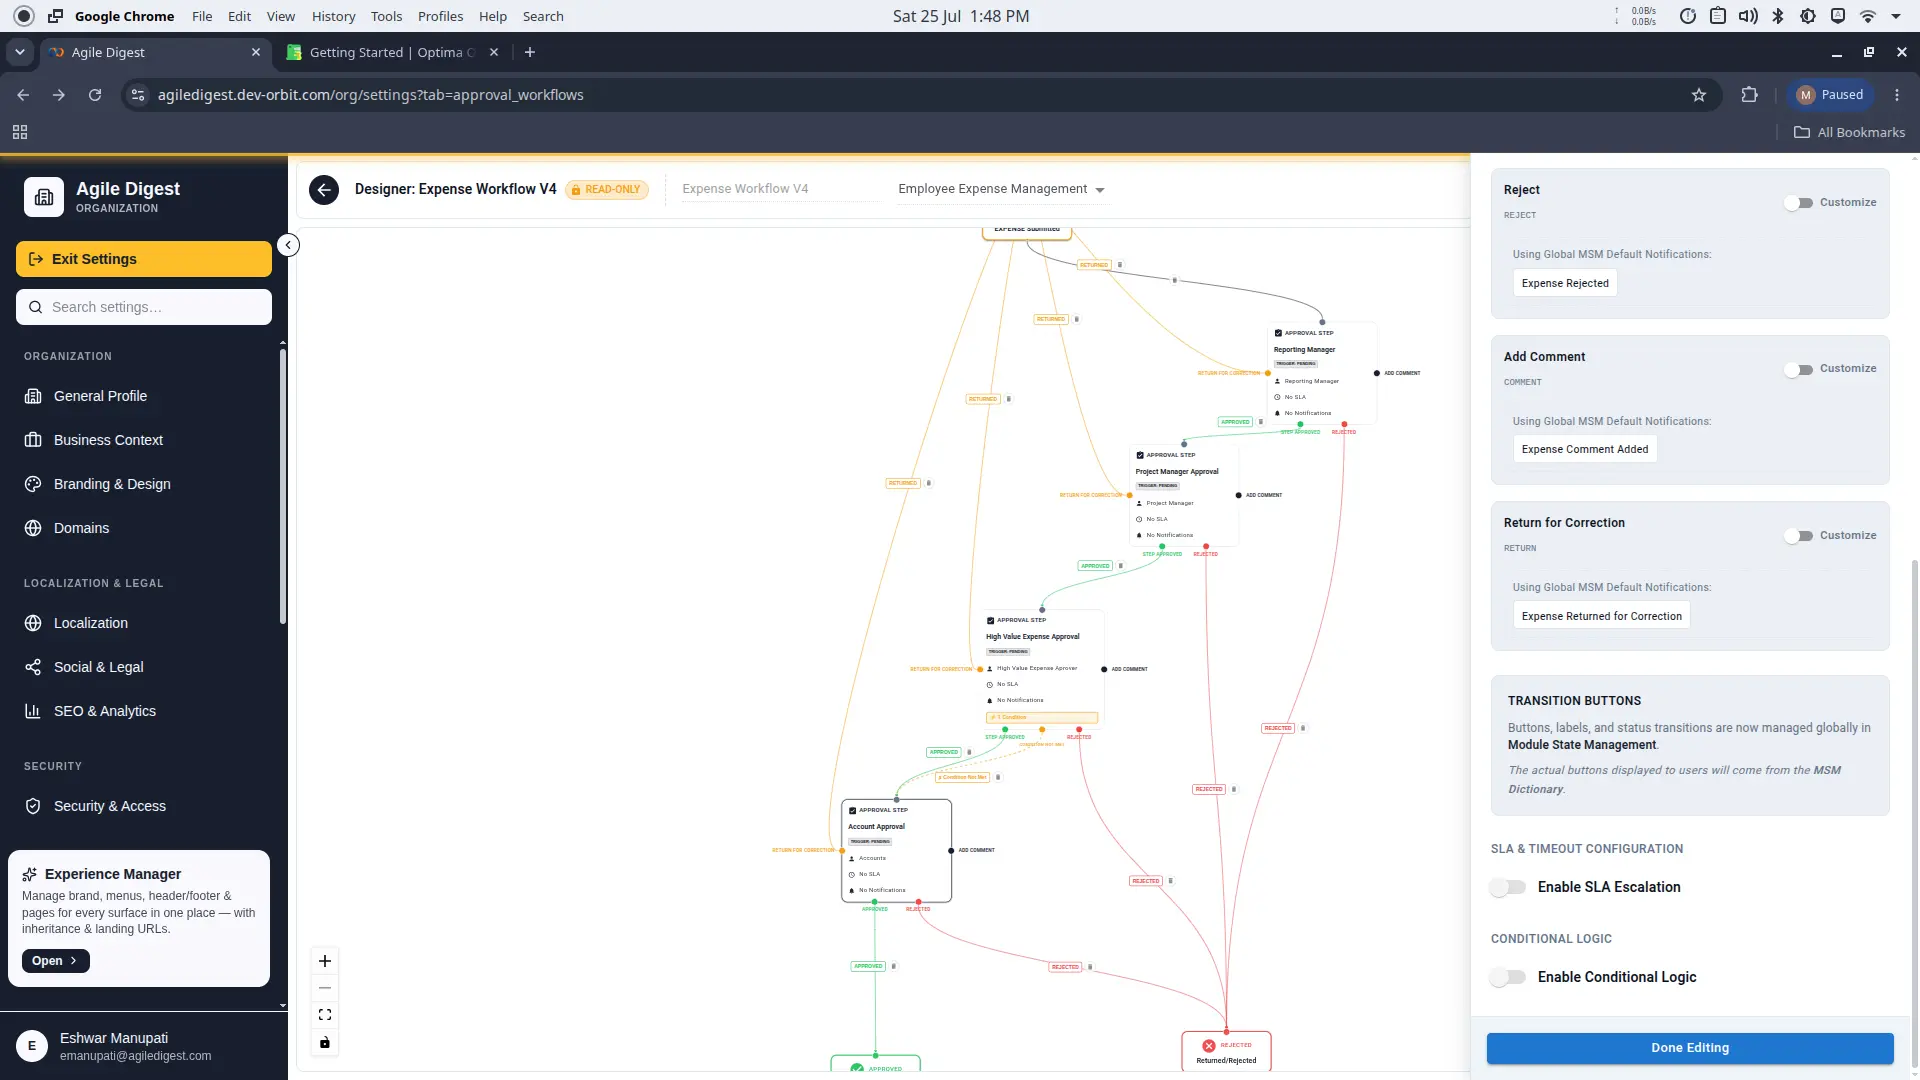The height and width of the screenshot is (1080, 1920).
Task: Open the Branding & Design settings
Action: pyautogui.click(x=112, y=484)
